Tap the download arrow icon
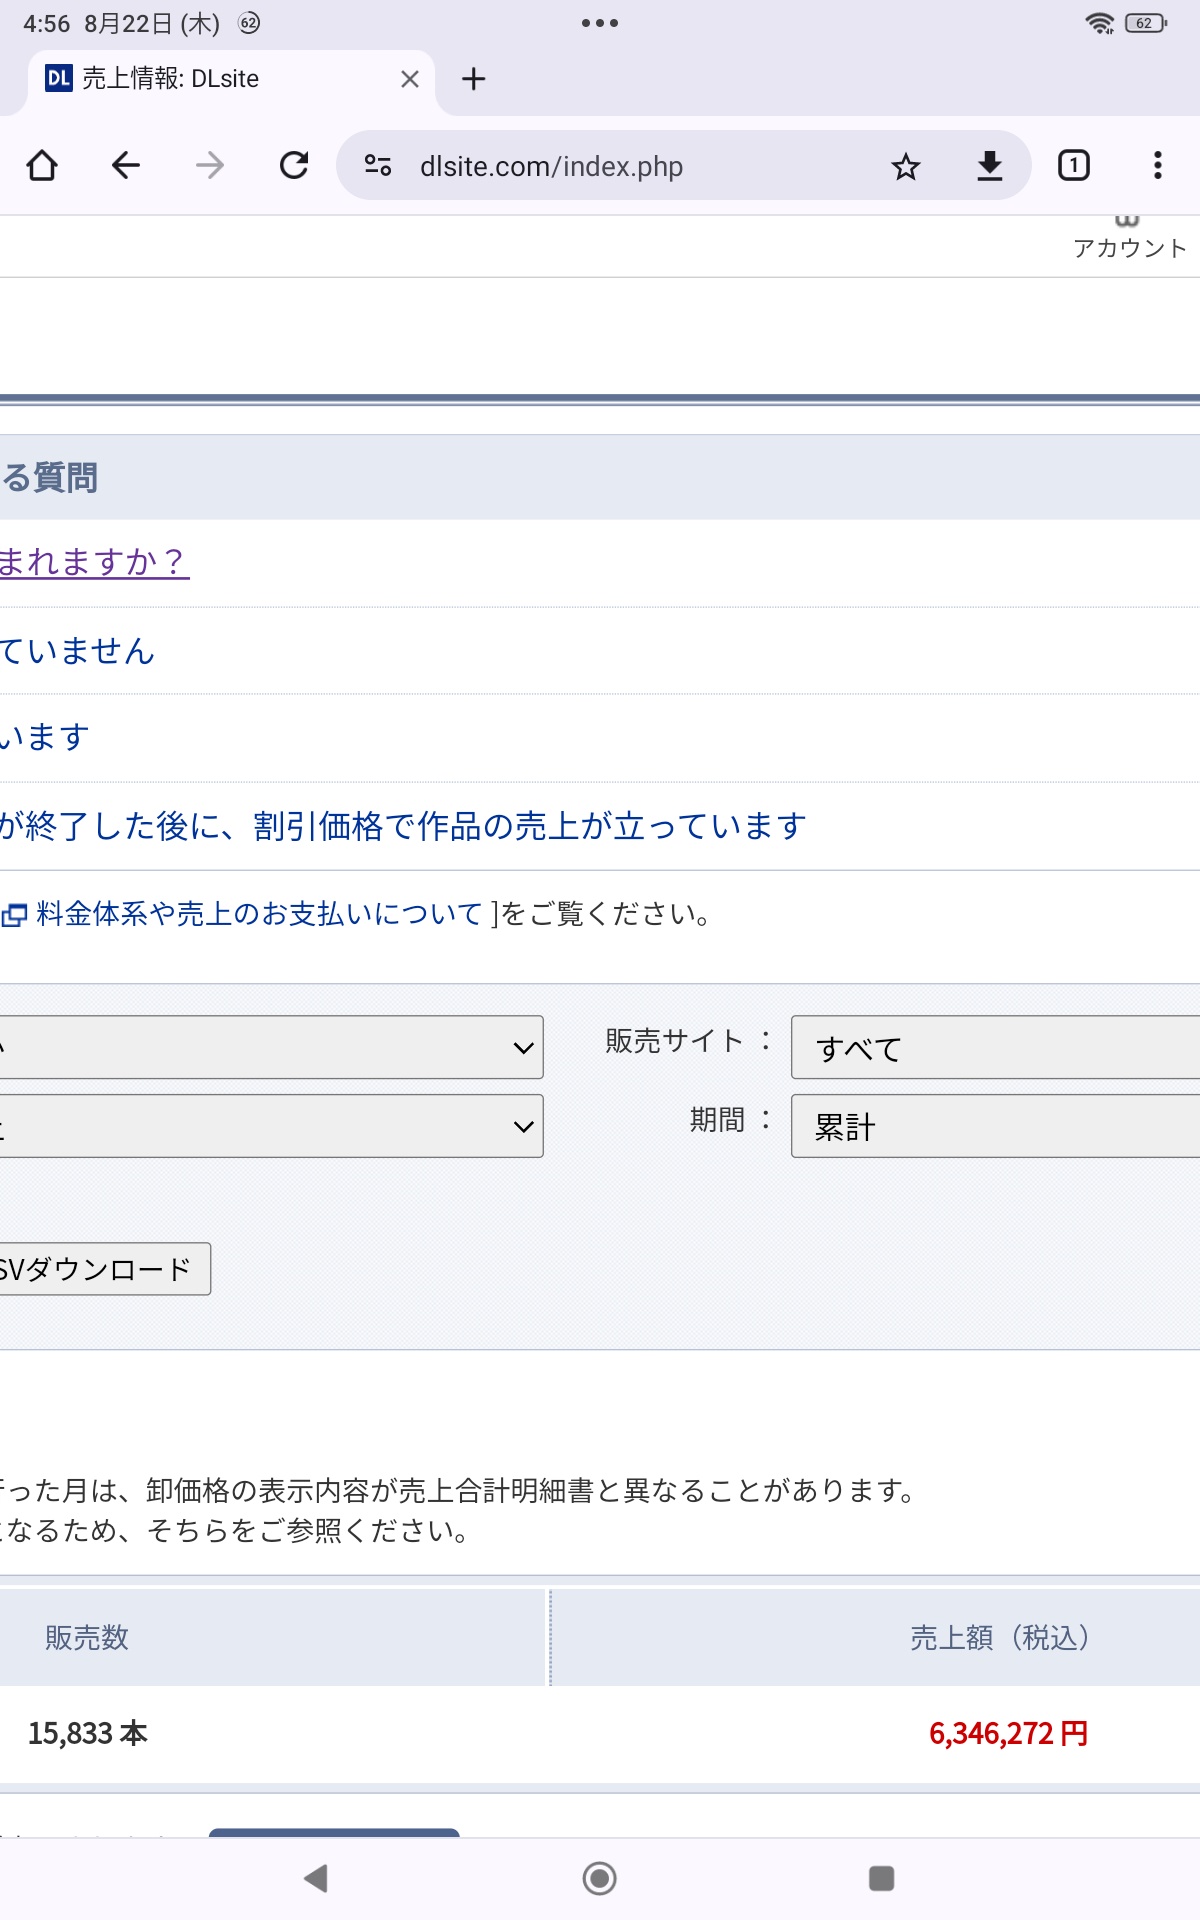1200x1920 pixels. click(x=990, y=166)
